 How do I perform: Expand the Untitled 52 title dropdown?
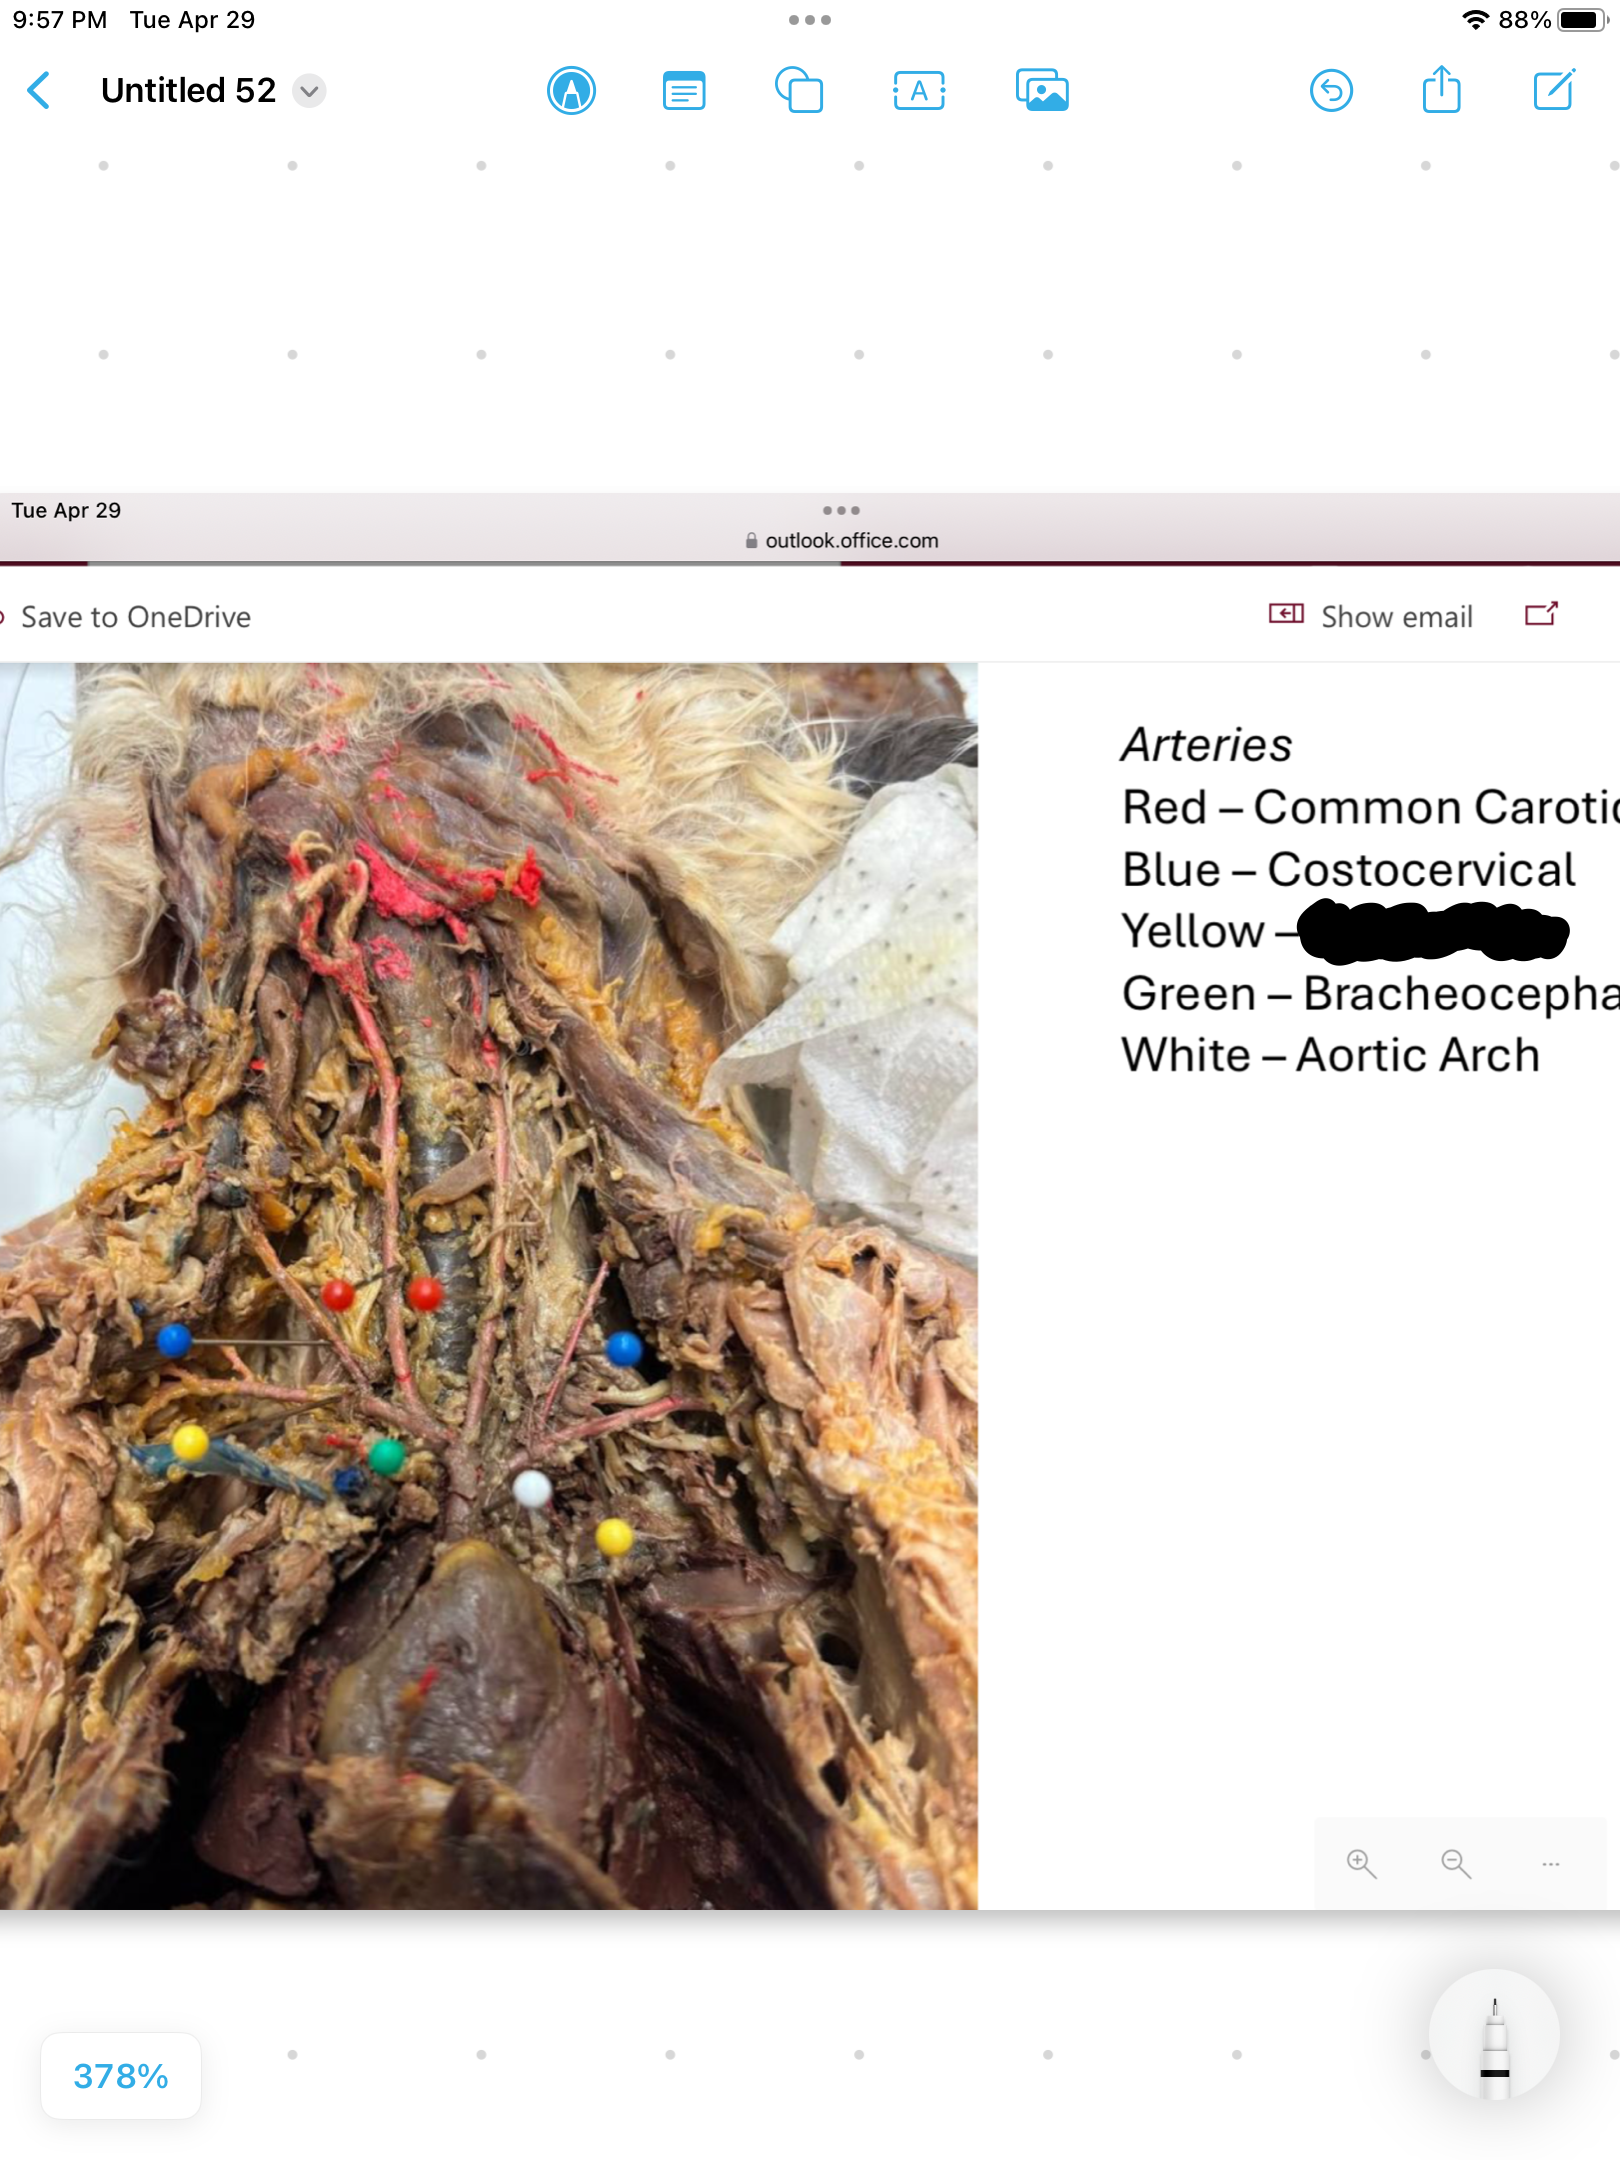(x=309, y=91)
